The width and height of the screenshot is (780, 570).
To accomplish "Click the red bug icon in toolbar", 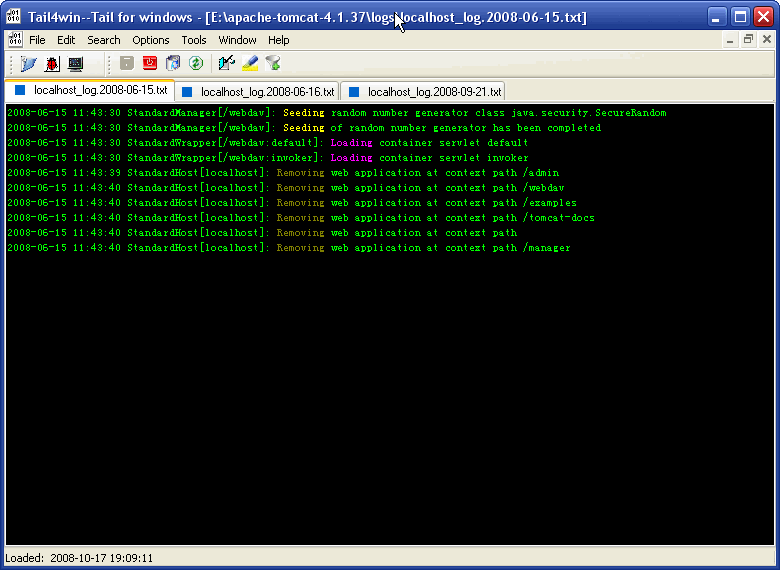I will 51,63.
